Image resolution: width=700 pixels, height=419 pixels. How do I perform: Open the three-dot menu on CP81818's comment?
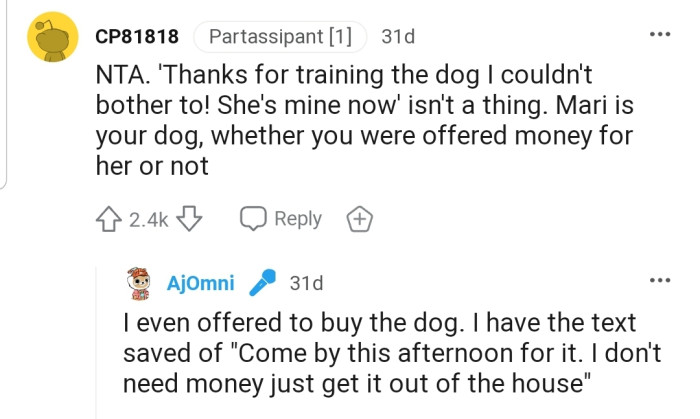click(x=659, y=34)
